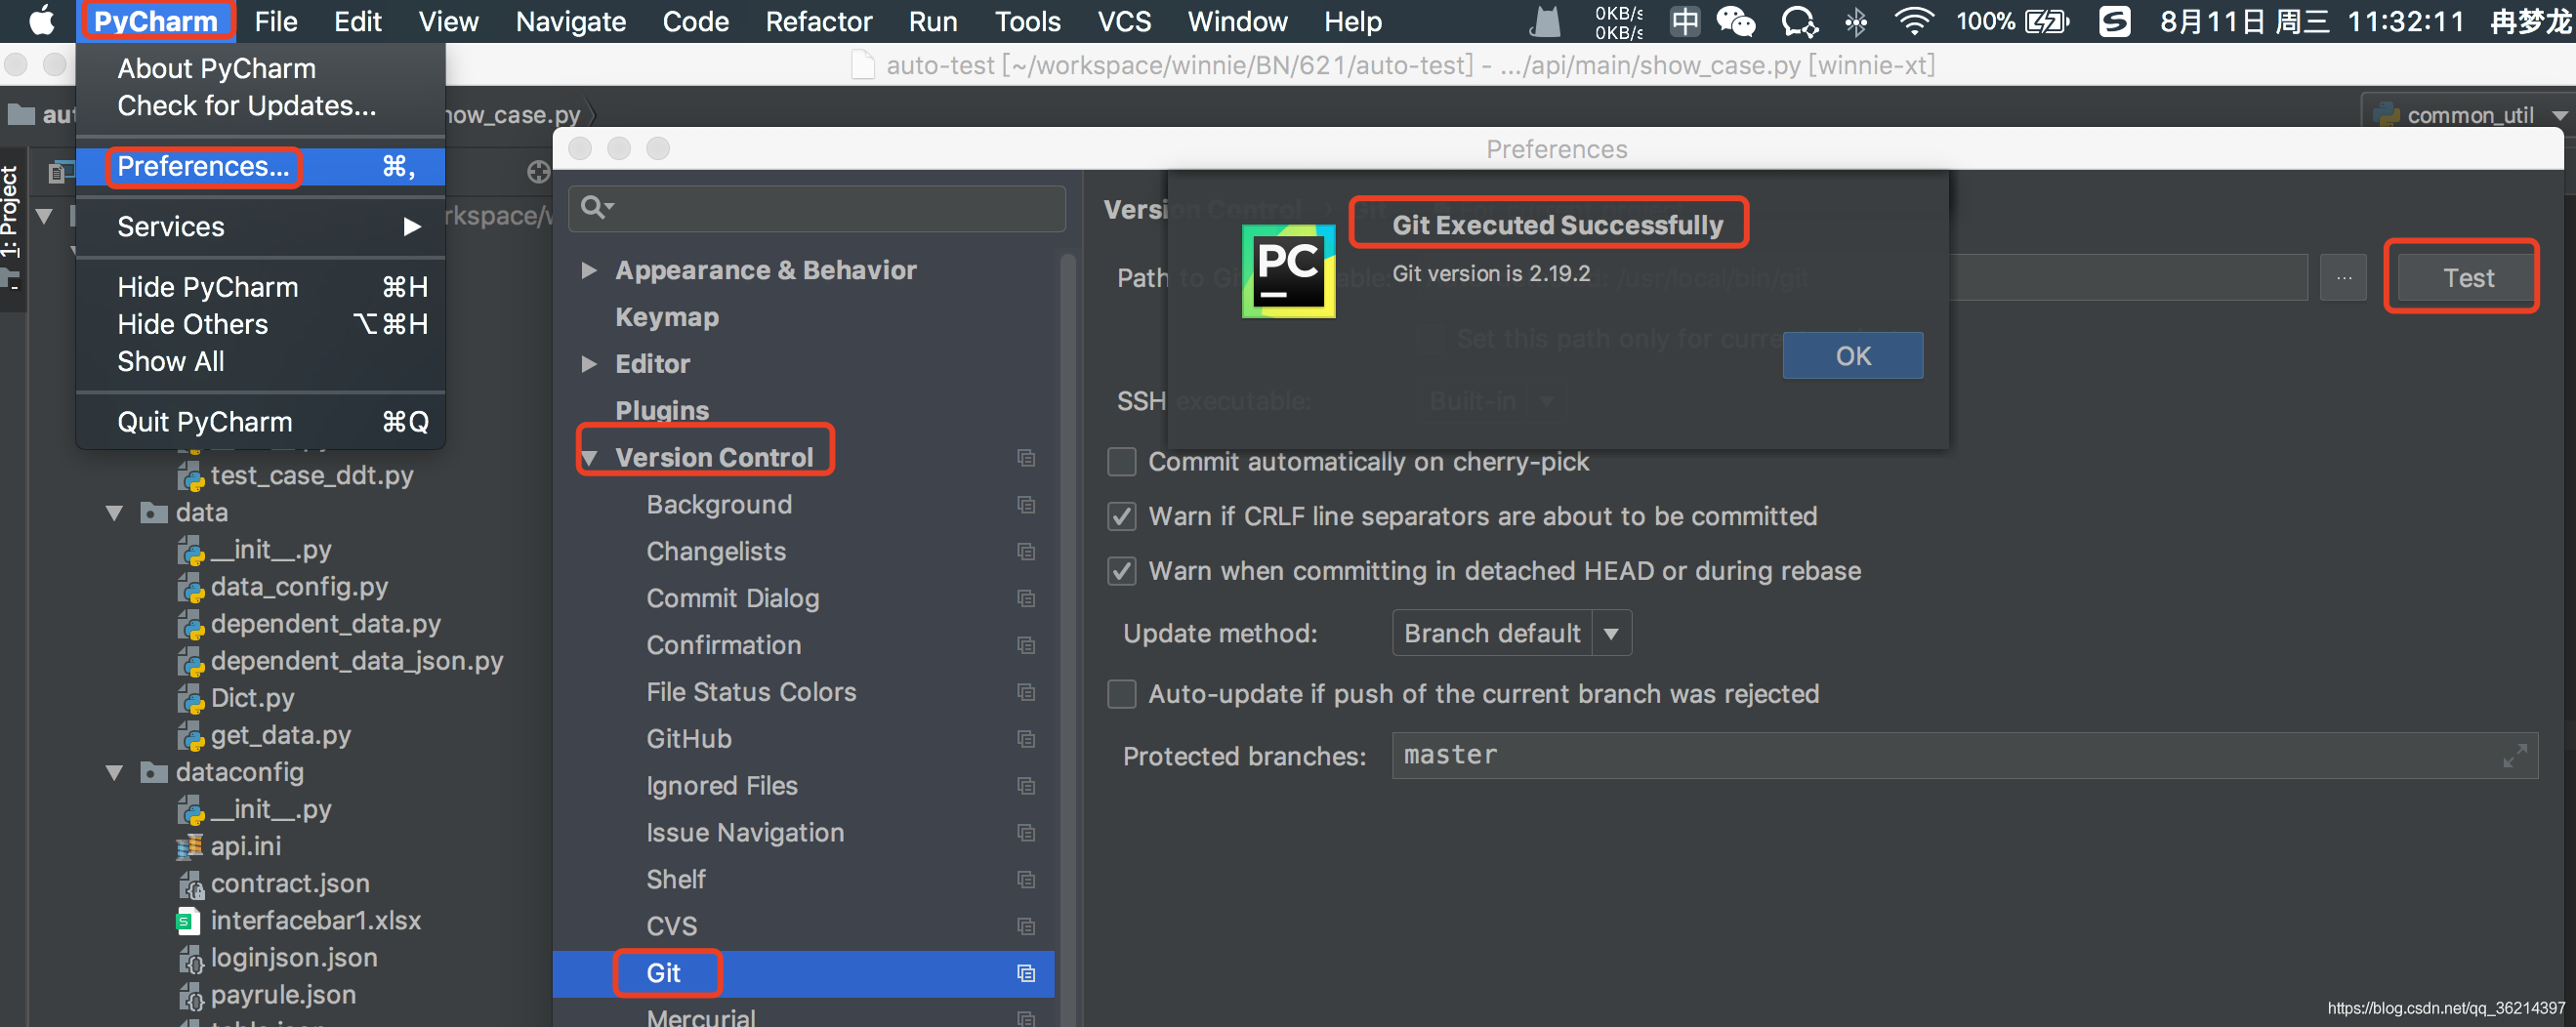2576x1027 pixels.
Task: Open Keymap settings page
Action: pos(666,318)
